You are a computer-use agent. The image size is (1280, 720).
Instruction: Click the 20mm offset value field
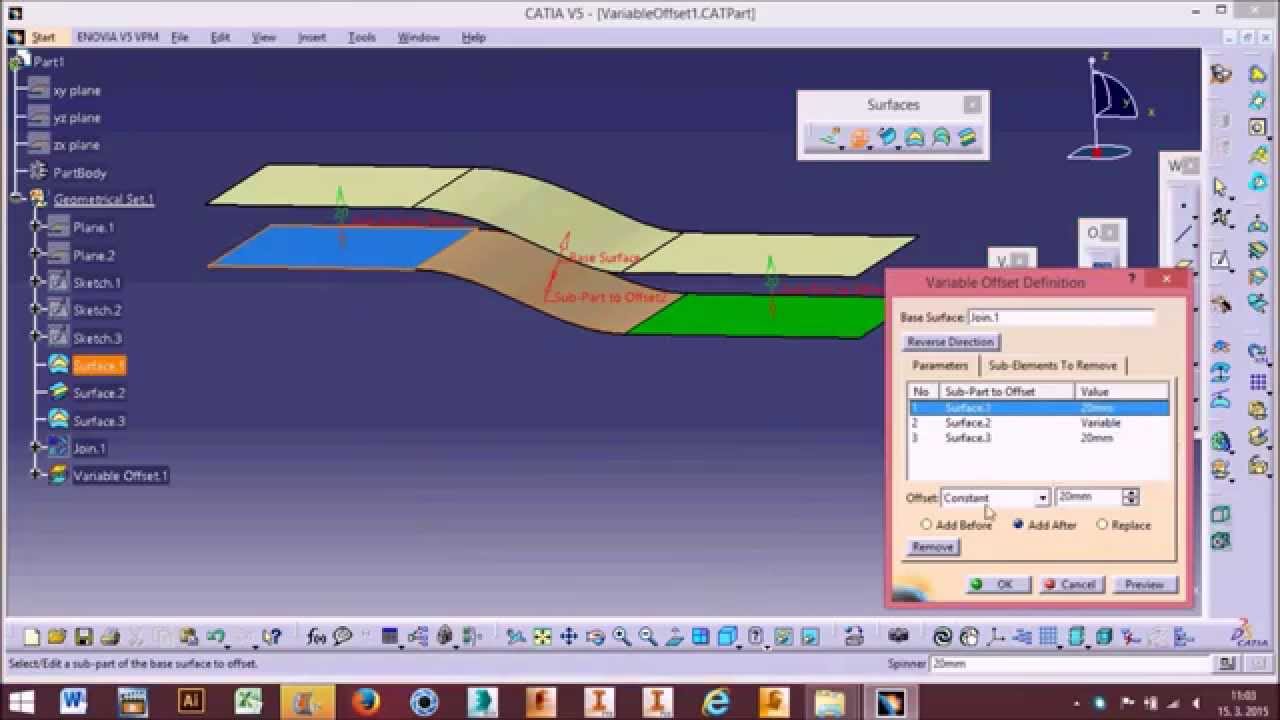click(1090, 497)
